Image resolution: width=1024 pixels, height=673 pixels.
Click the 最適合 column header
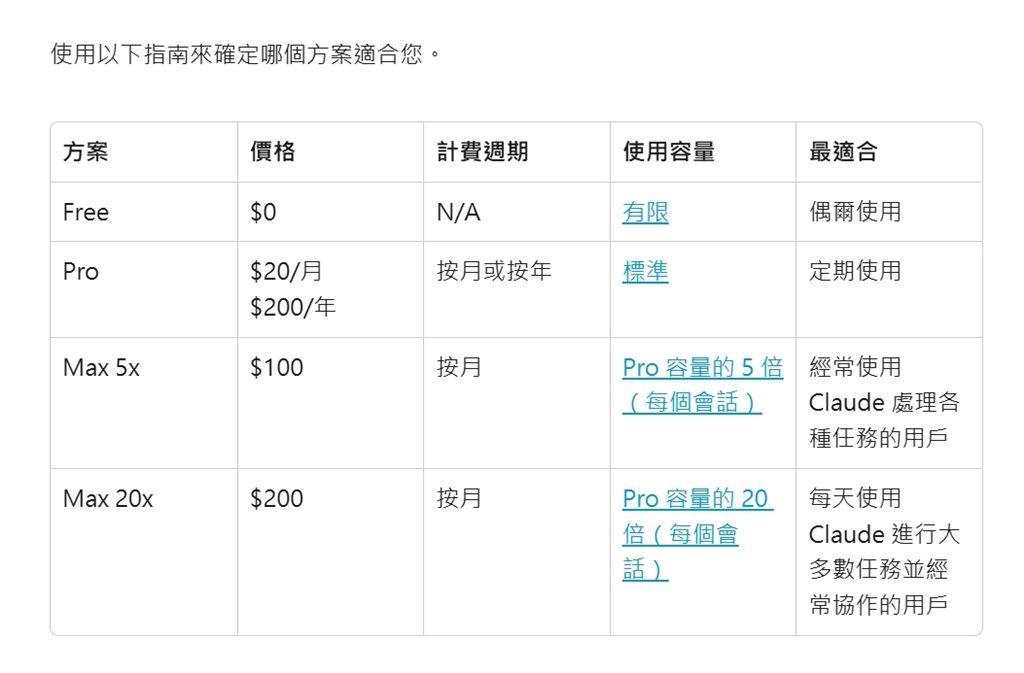tap(843, 152)
